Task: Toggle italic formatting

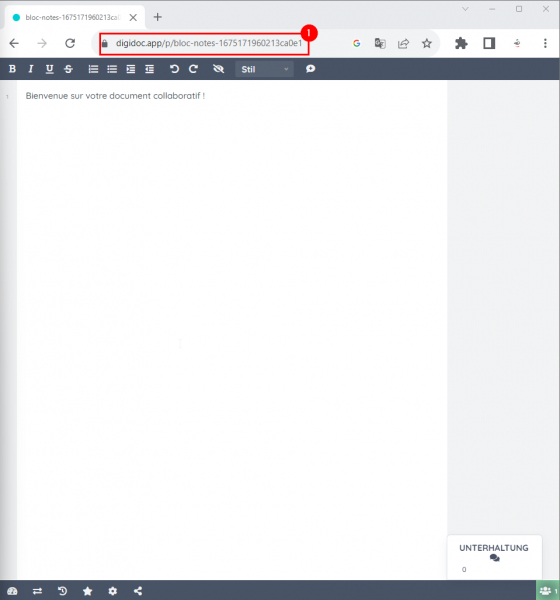Action: pyautogui.click(x=31, y=69)
